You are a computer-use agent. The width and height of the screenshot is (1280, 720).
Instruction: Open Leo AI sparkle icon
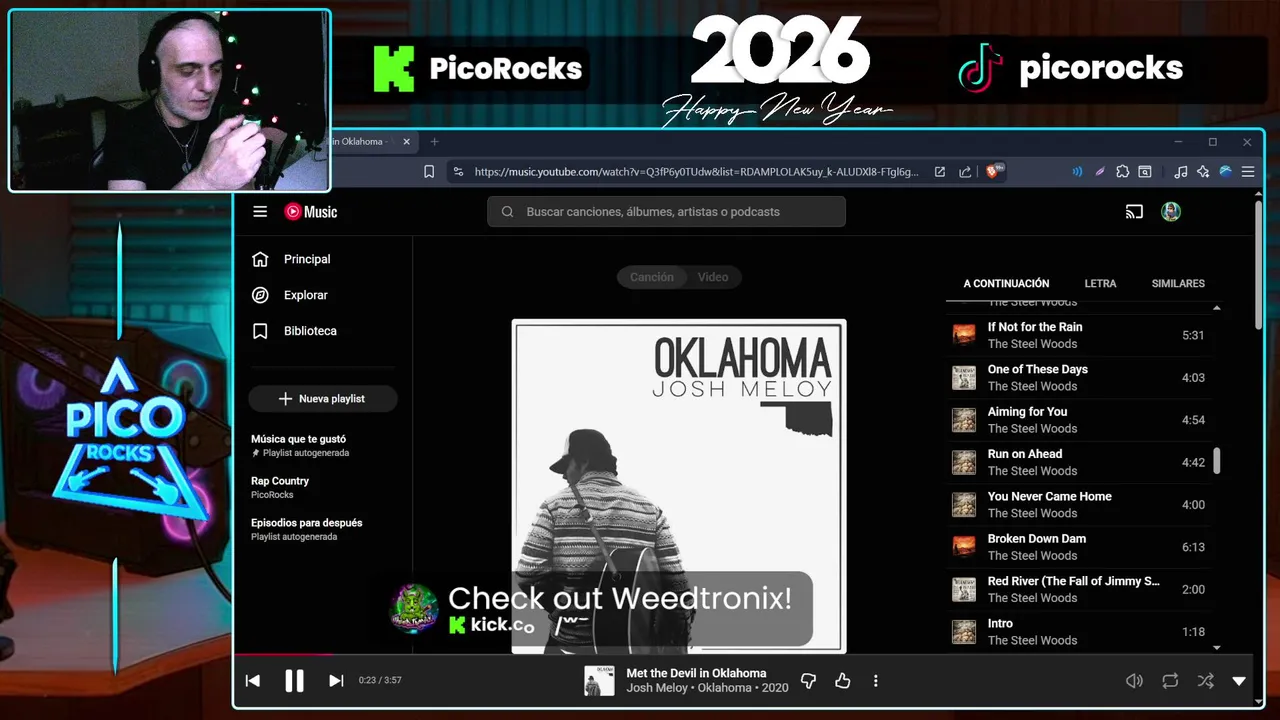pyautogui.click(x=1203, y=172)
